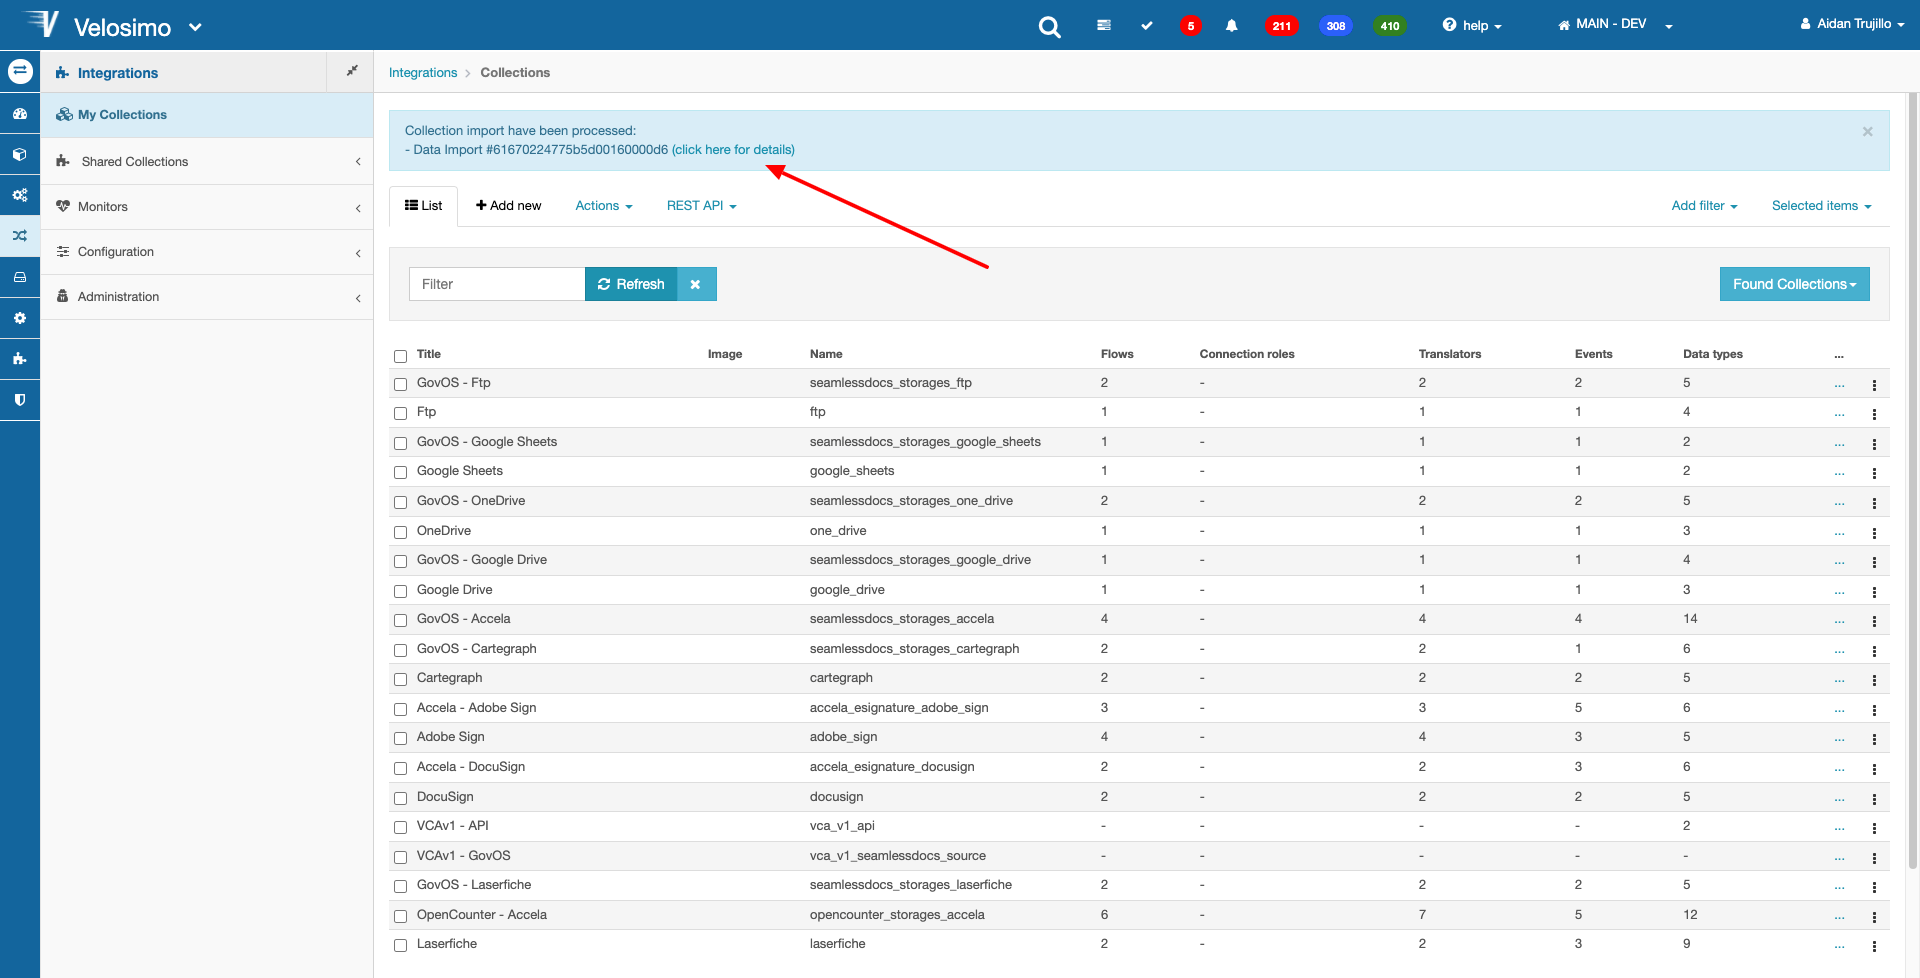Viewport: 1920px width, 978px height.
Task: Toggle the sidebar swap icon at top left
Action: [x=20, y=71]
